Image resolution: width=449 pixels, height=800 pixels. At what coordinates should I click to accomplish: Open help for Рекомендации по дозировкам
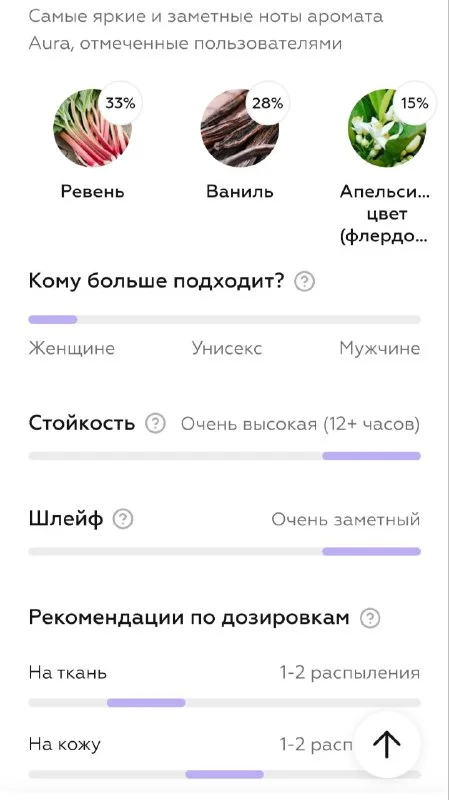click(x=370, y=618)
